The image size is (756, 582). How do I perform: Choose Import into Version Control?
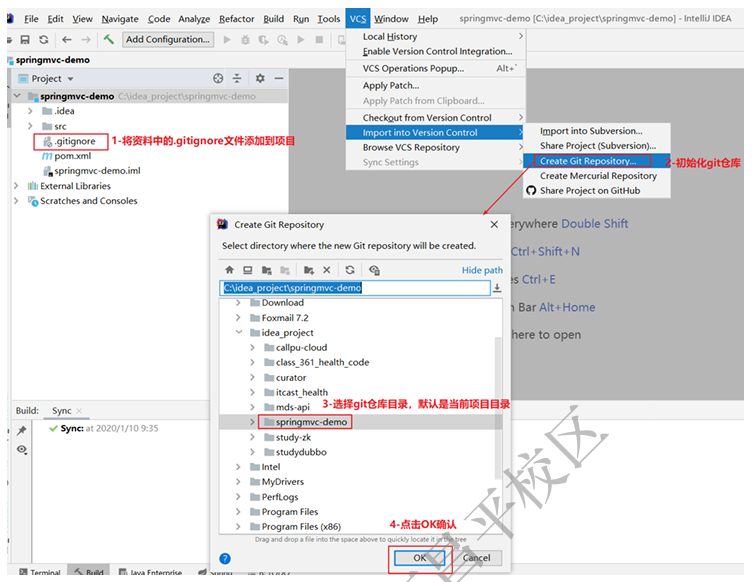[x=435, y=132]
